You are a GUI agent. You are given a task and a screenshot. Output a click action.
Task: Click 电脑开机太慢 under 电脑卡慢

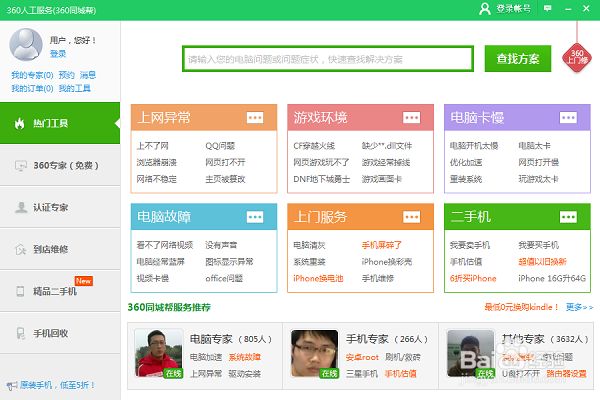coord(474,146)
